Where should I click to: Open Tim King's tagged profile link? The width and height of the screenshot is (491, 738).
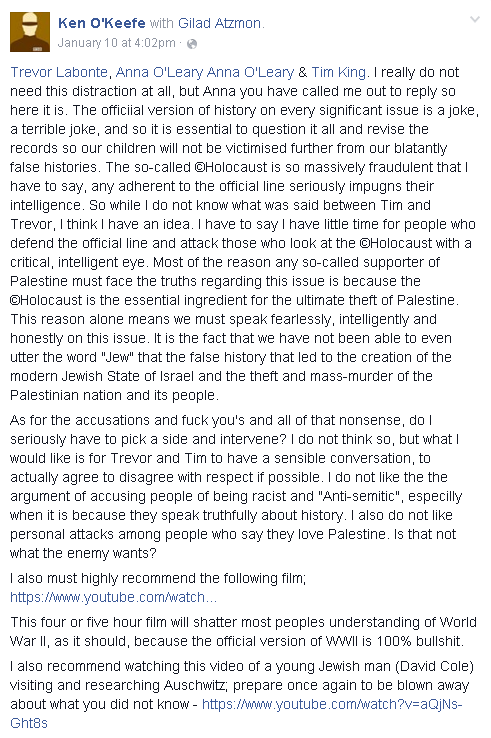(338, 72)
